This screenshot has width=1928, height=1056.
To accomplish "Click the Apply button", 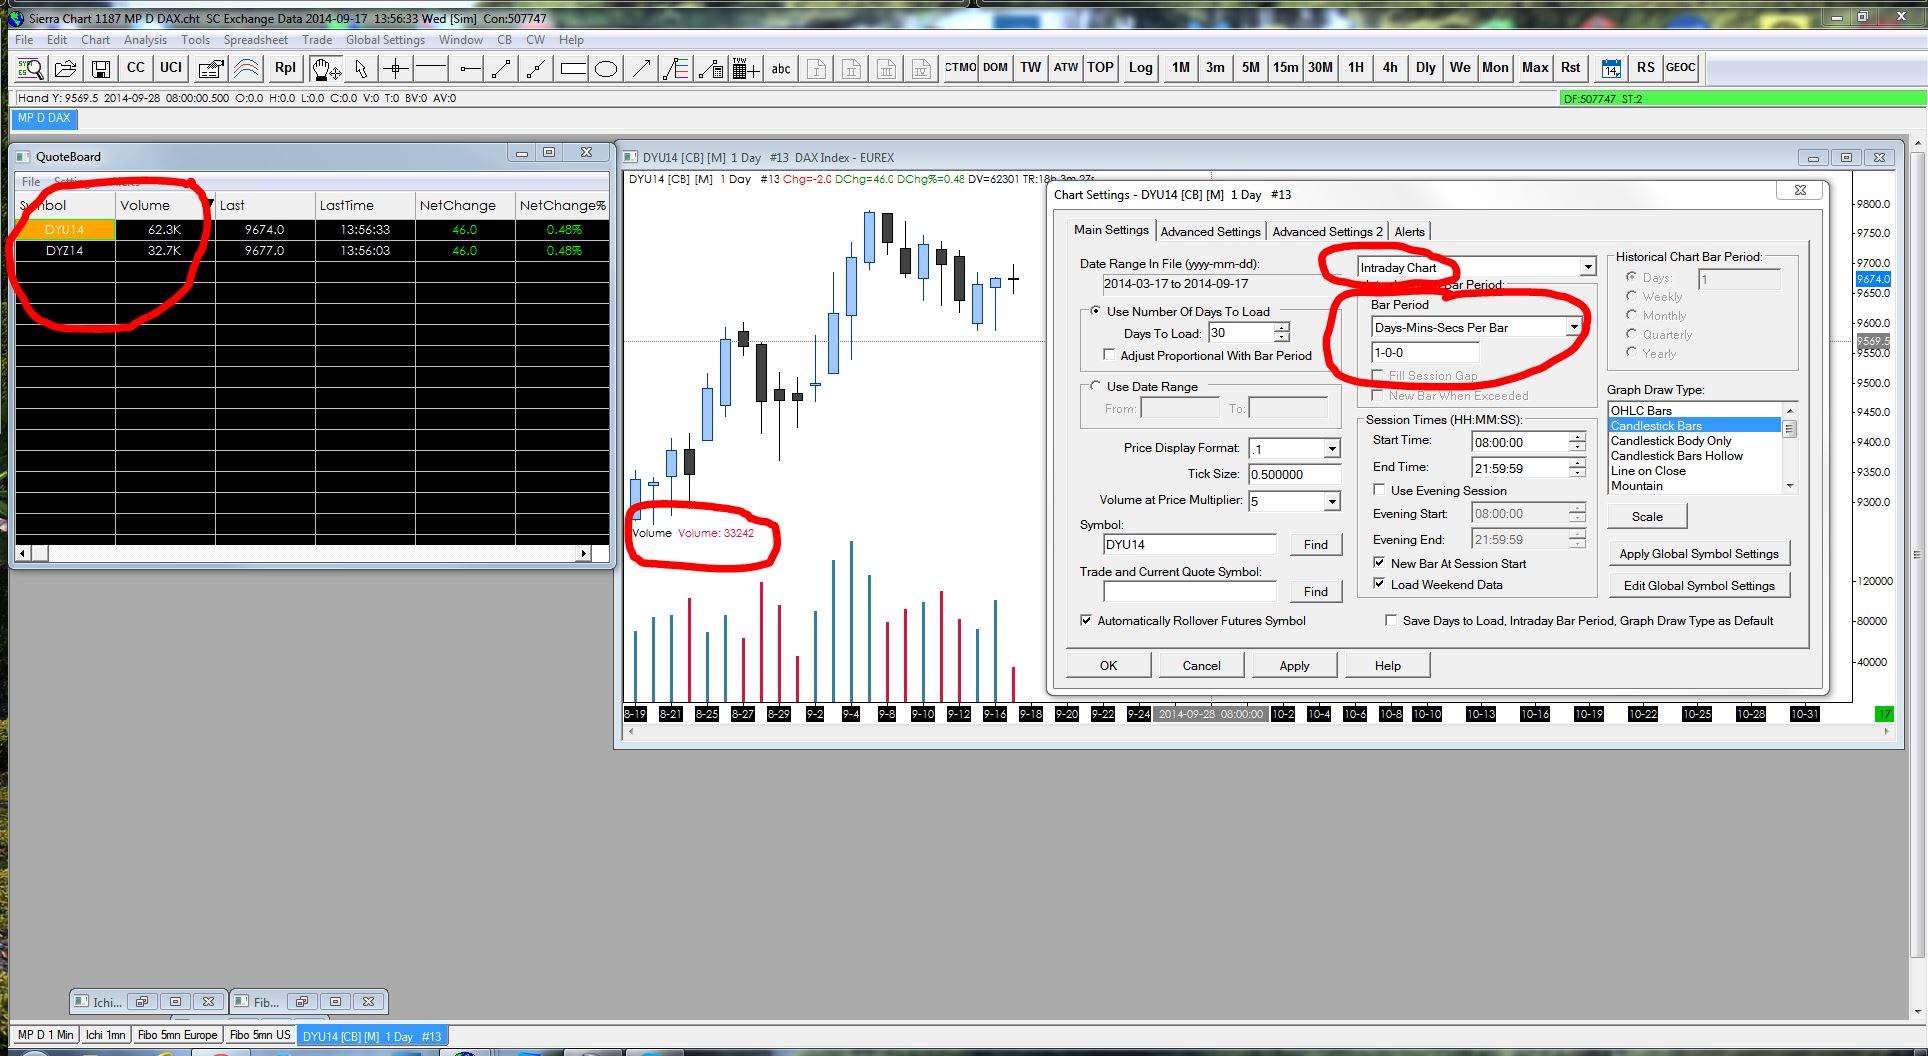I will [1294, 666].
